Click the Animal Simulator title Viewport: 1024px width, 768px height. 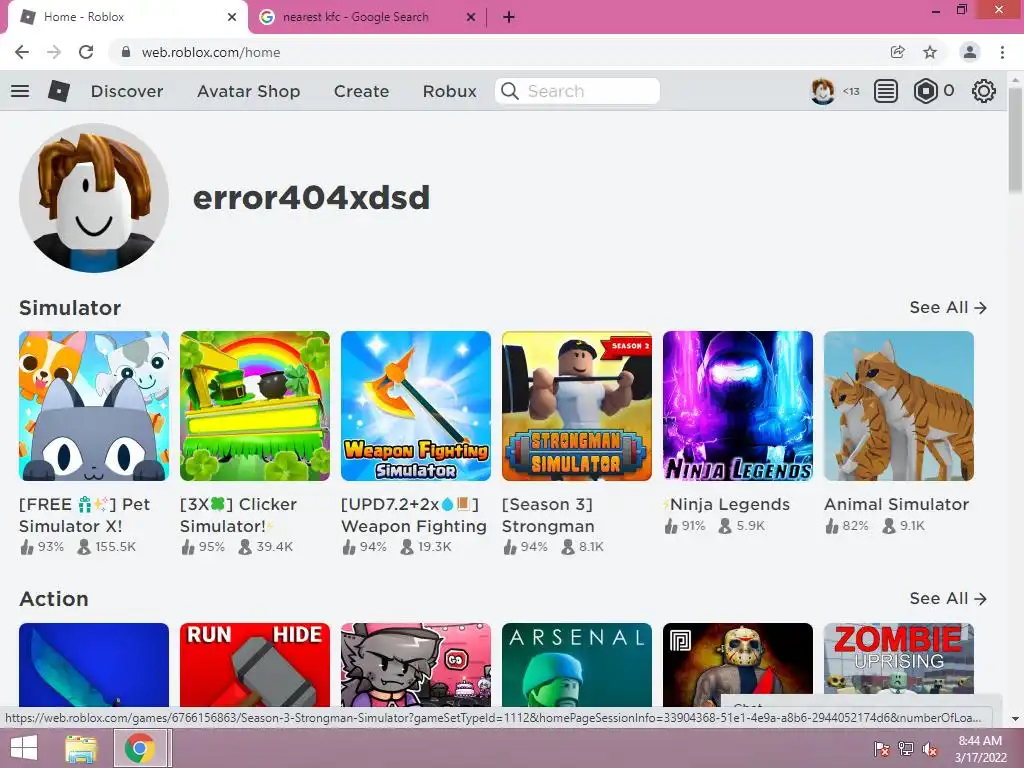click(x=897, y=504)
